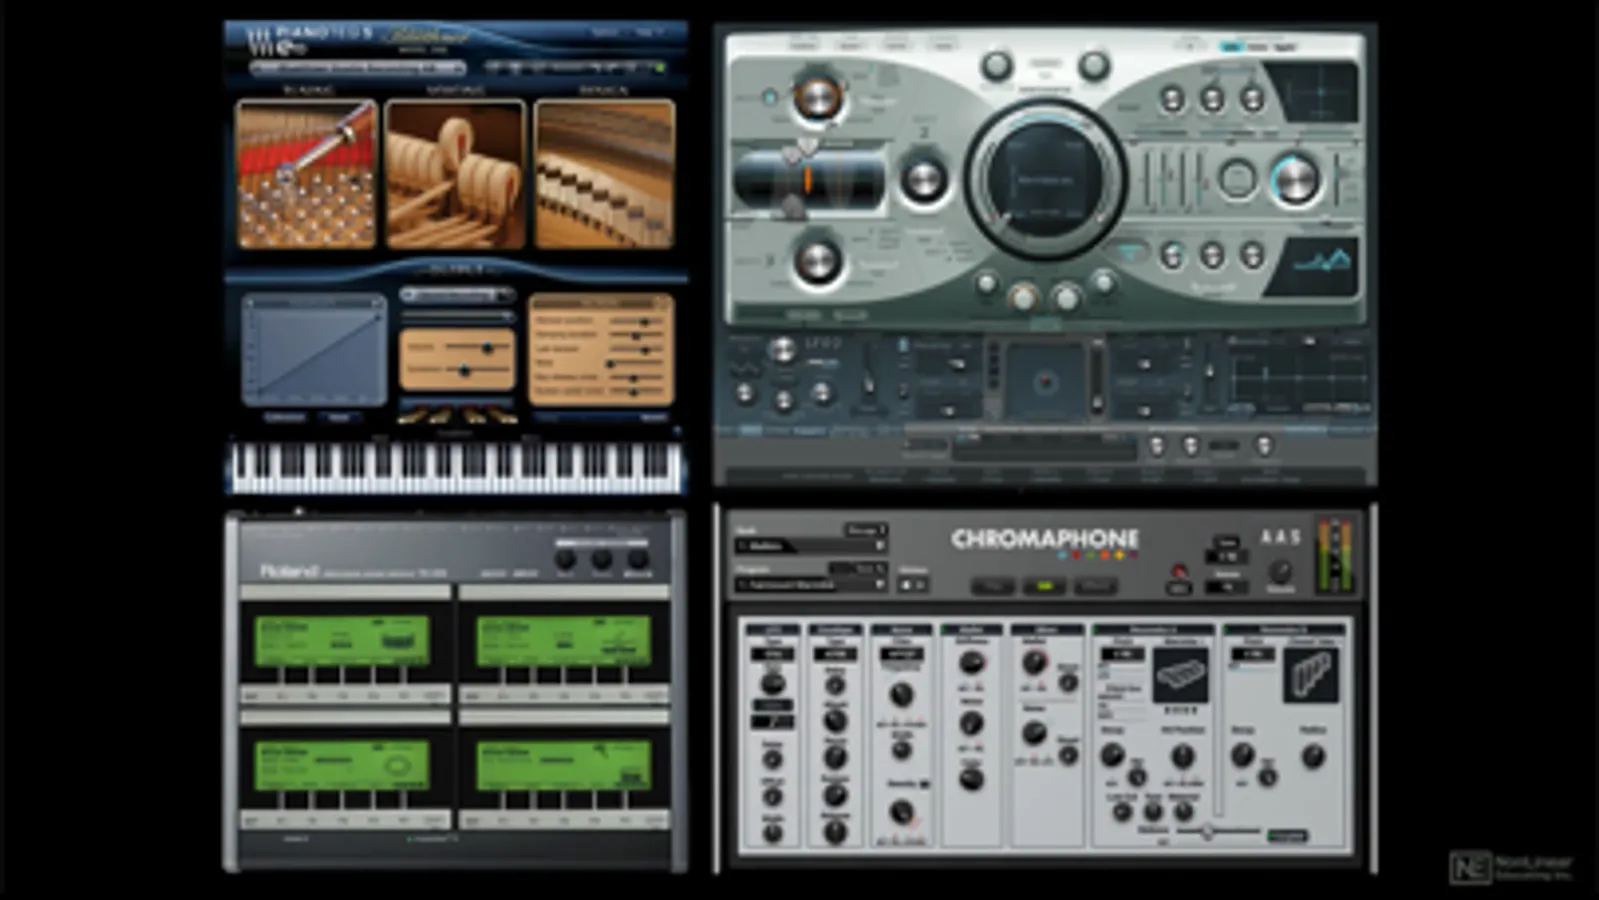The width and height of the screenshot is (1599, 900).
Task: Click Sculpture waveshaper round button
Action: point(1238,180)
